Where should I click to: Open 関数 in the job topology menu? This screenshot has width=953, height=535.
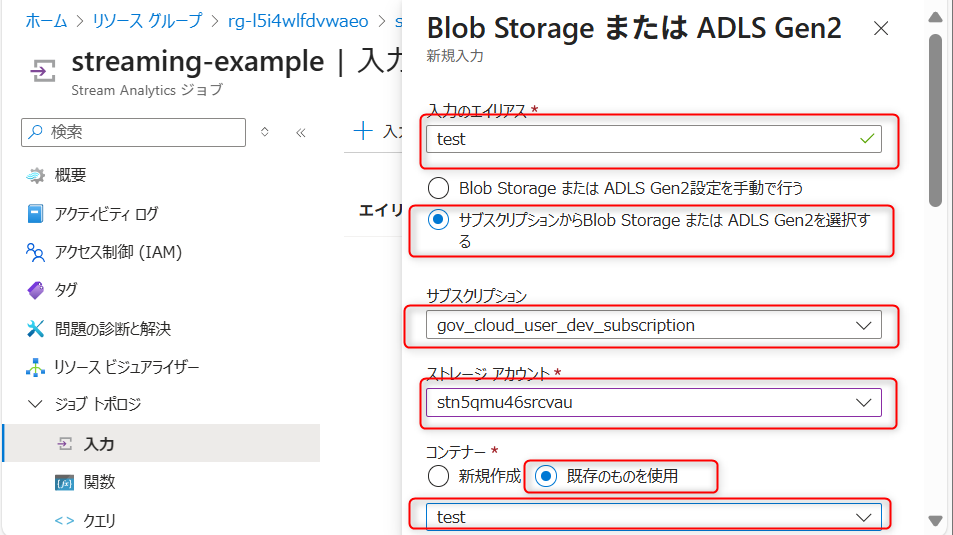coord(99,482)
